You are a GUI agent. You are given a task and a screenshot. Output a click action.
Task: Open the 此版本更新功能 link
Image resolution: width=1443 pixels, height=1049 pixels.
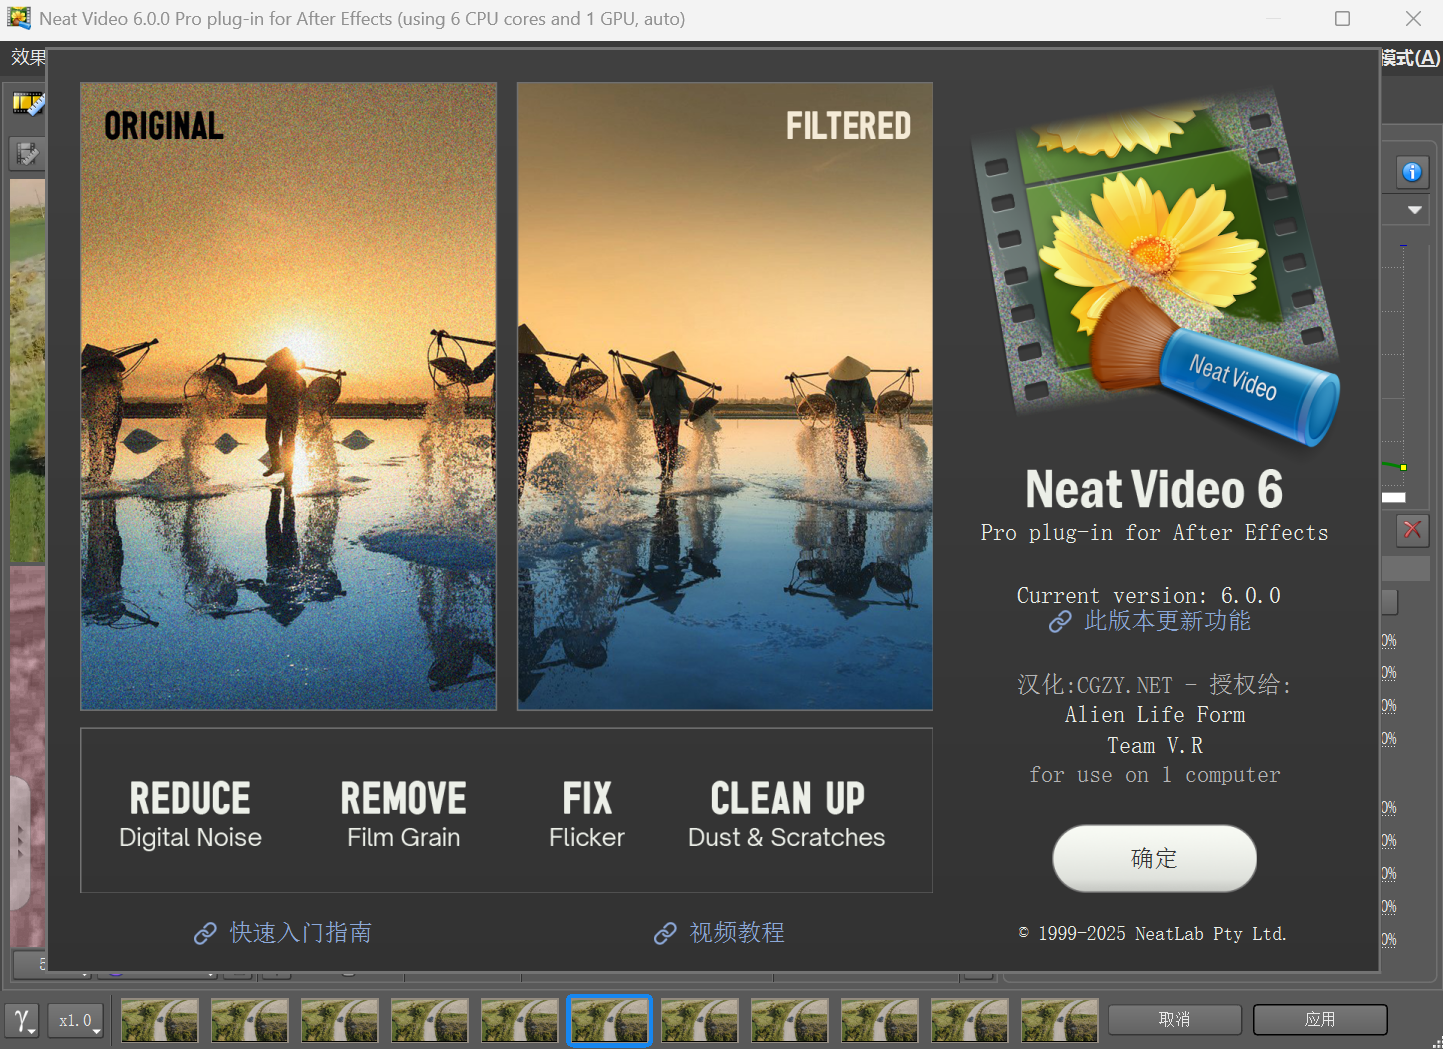(1150, 621)
